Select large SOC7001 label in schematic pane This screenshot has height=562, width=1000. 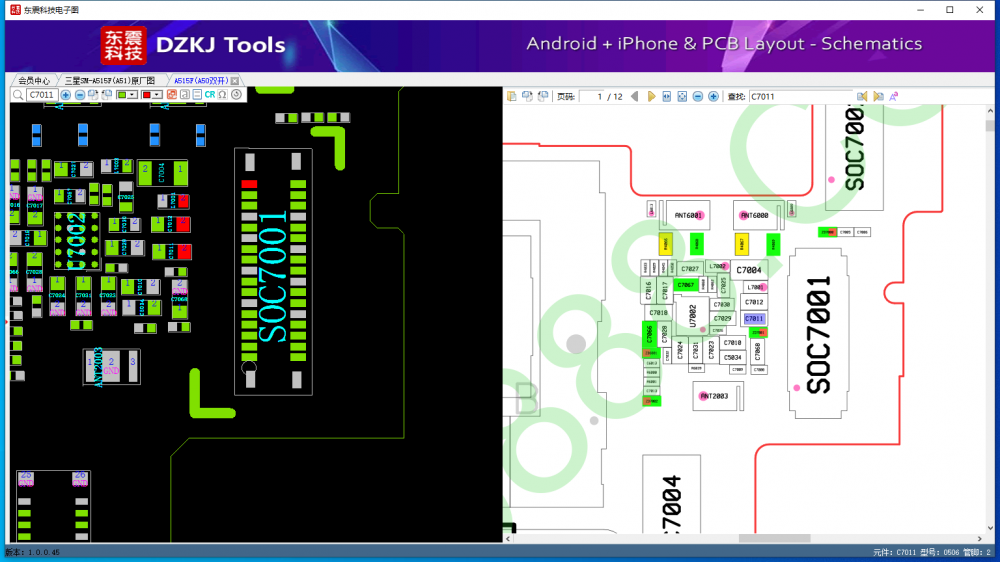818,334
